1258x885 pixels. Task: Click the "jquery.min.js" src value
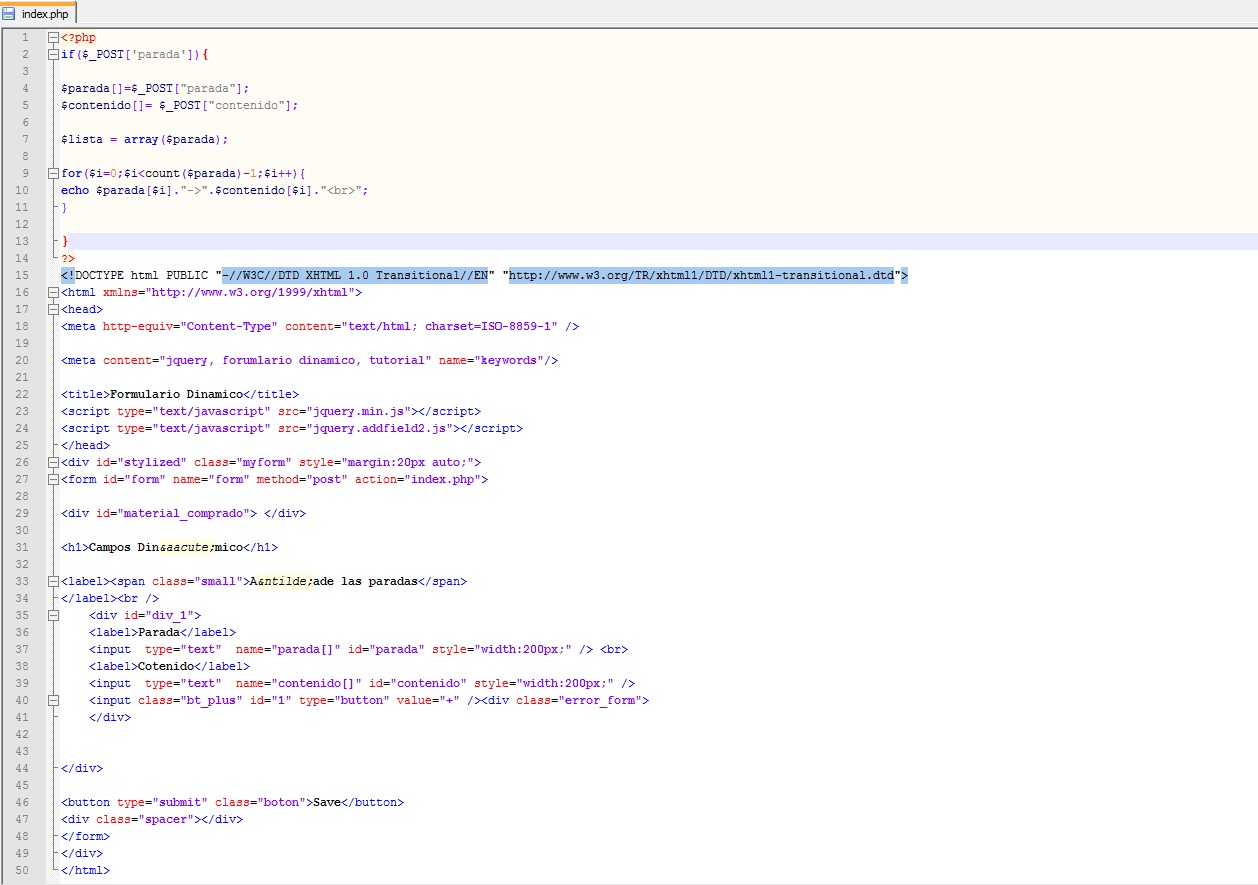pos(359,411)
